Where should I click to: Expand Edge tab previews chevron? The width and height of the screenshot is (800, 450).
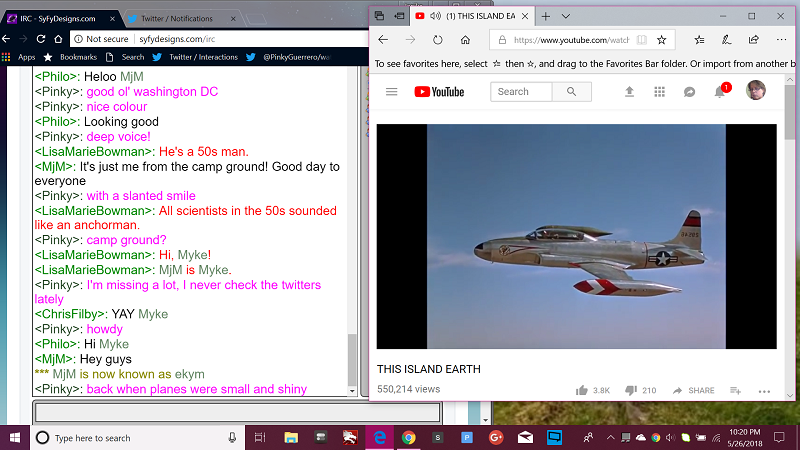[x=565, y=16]
